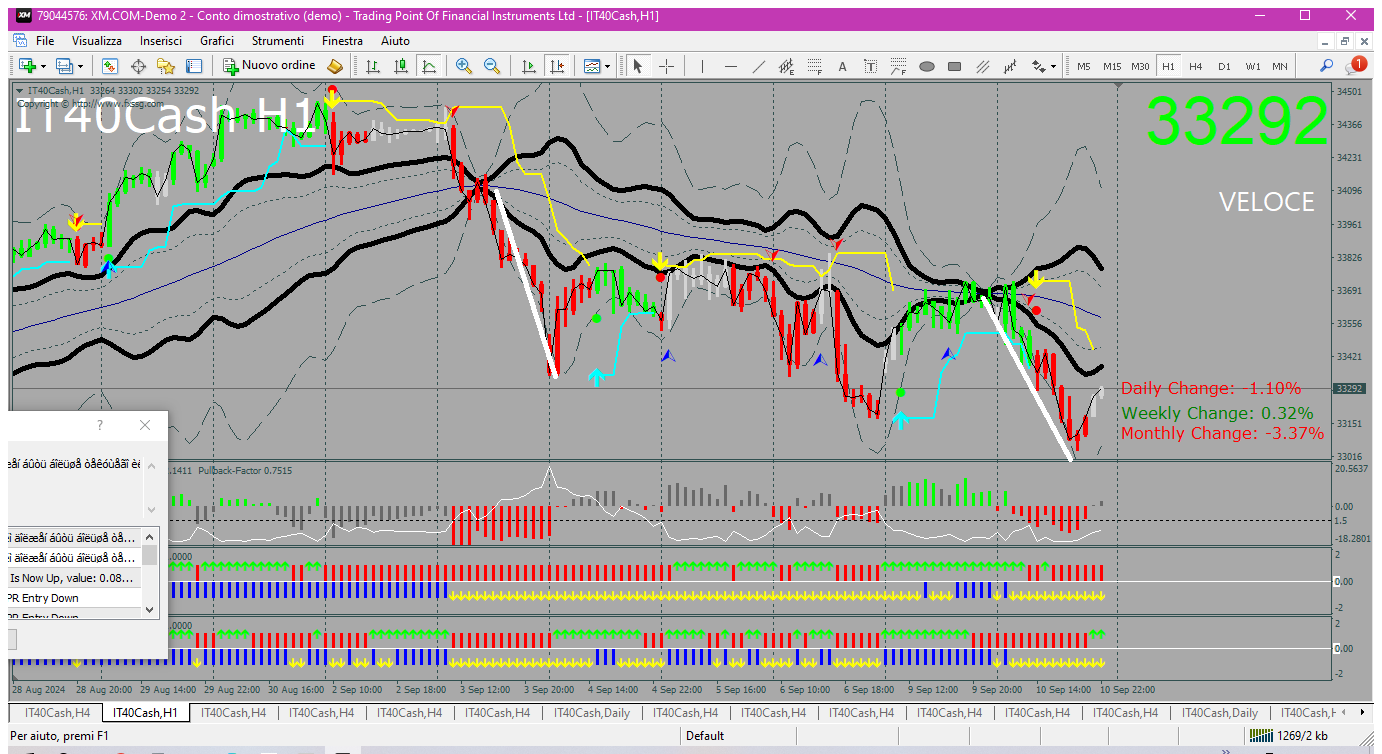The image size is (1382, 754).
Task: Switch to line chart display
Action: pyautogui.click(x=429, y=66)
